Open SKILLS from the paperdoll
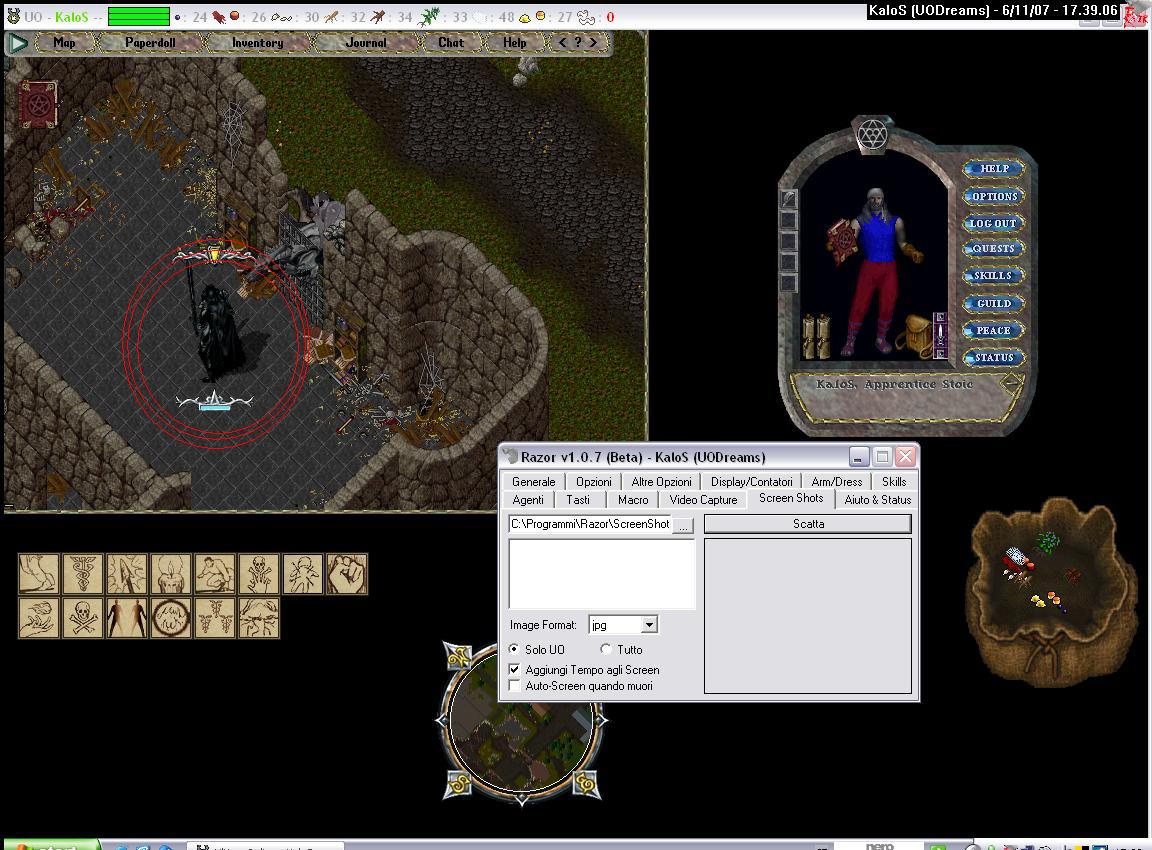Viewport: 1152px width, 850px height. tap(994, 275)
